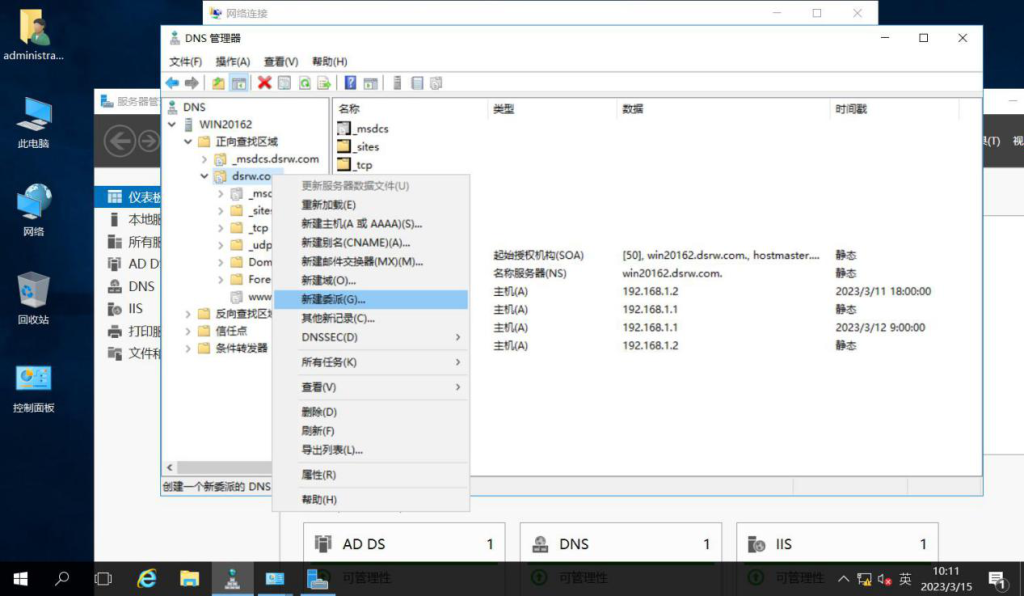This screenshot has height=596, width=1024.
Task: Choose 新建邮件交换器(MX)(M)...
Action: point(370,262)
